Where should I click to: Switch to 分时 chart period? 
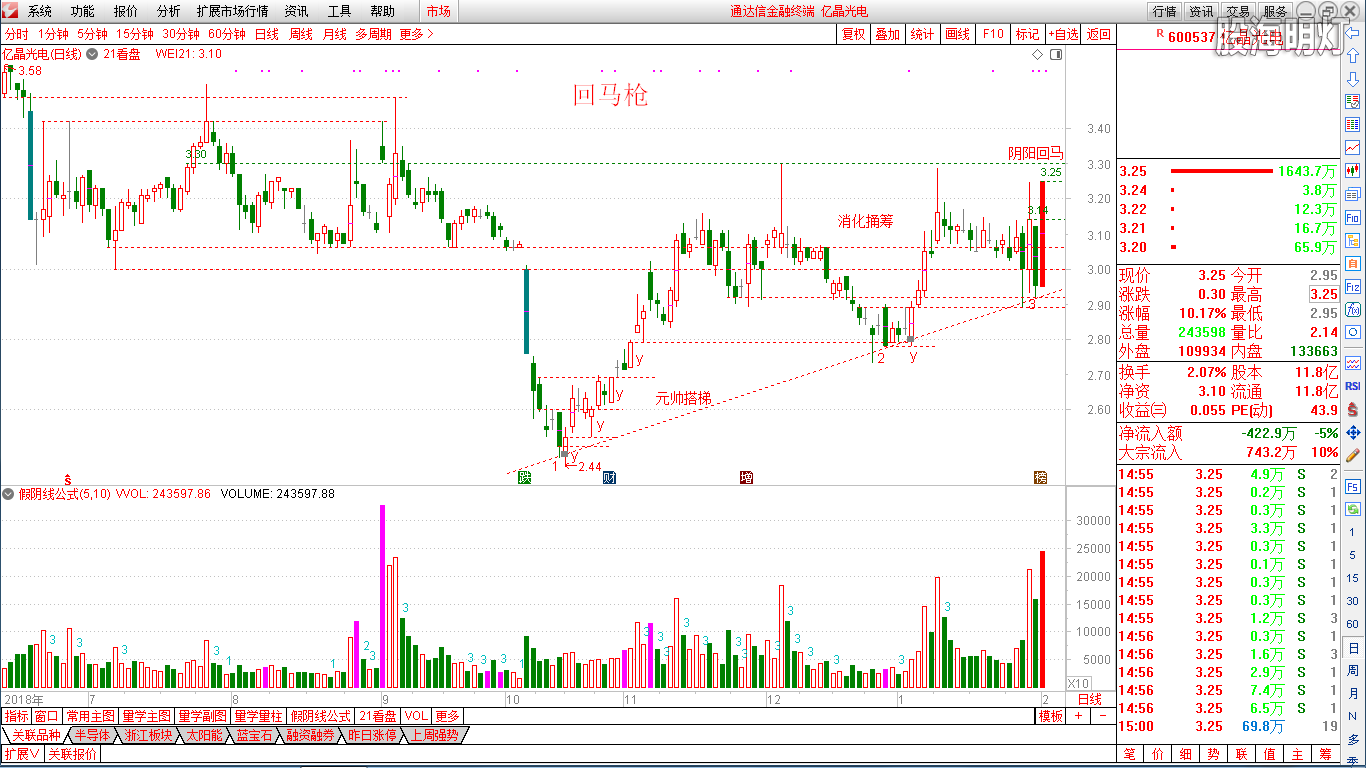(x=16, y=34)
